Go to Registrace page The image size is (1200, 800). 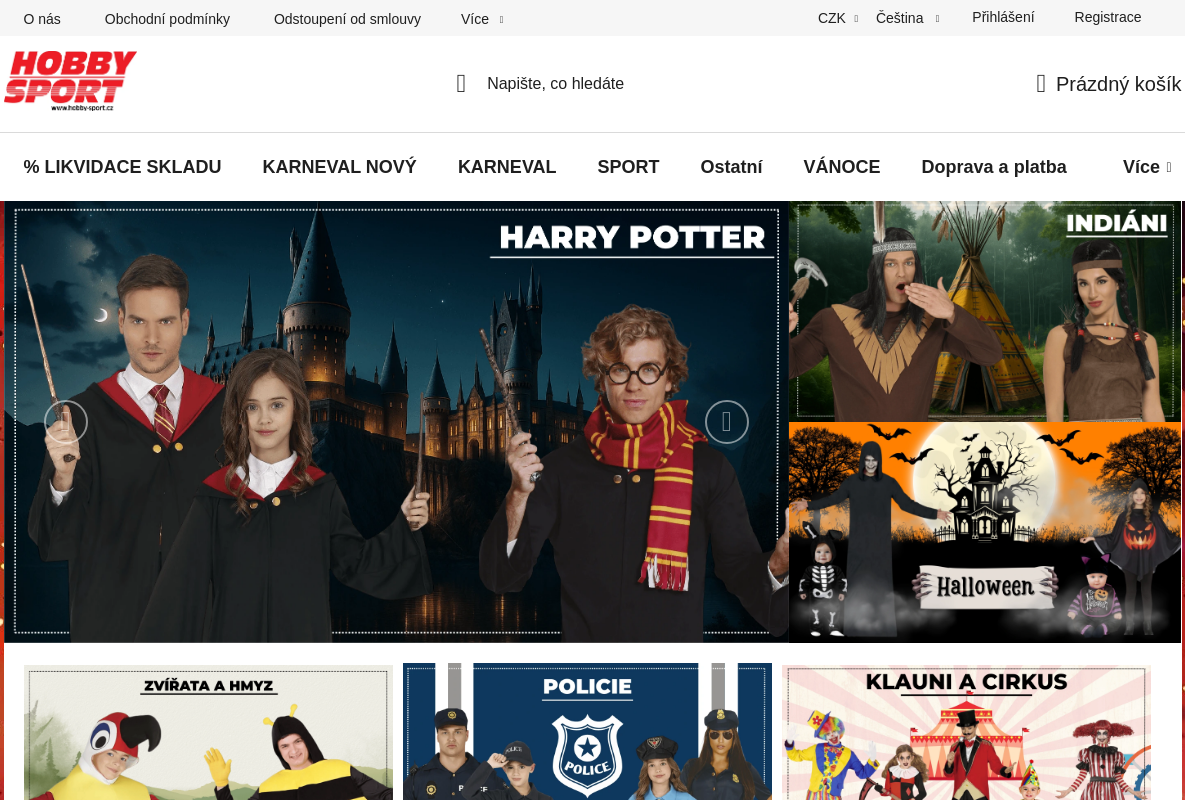point(1108,17)
